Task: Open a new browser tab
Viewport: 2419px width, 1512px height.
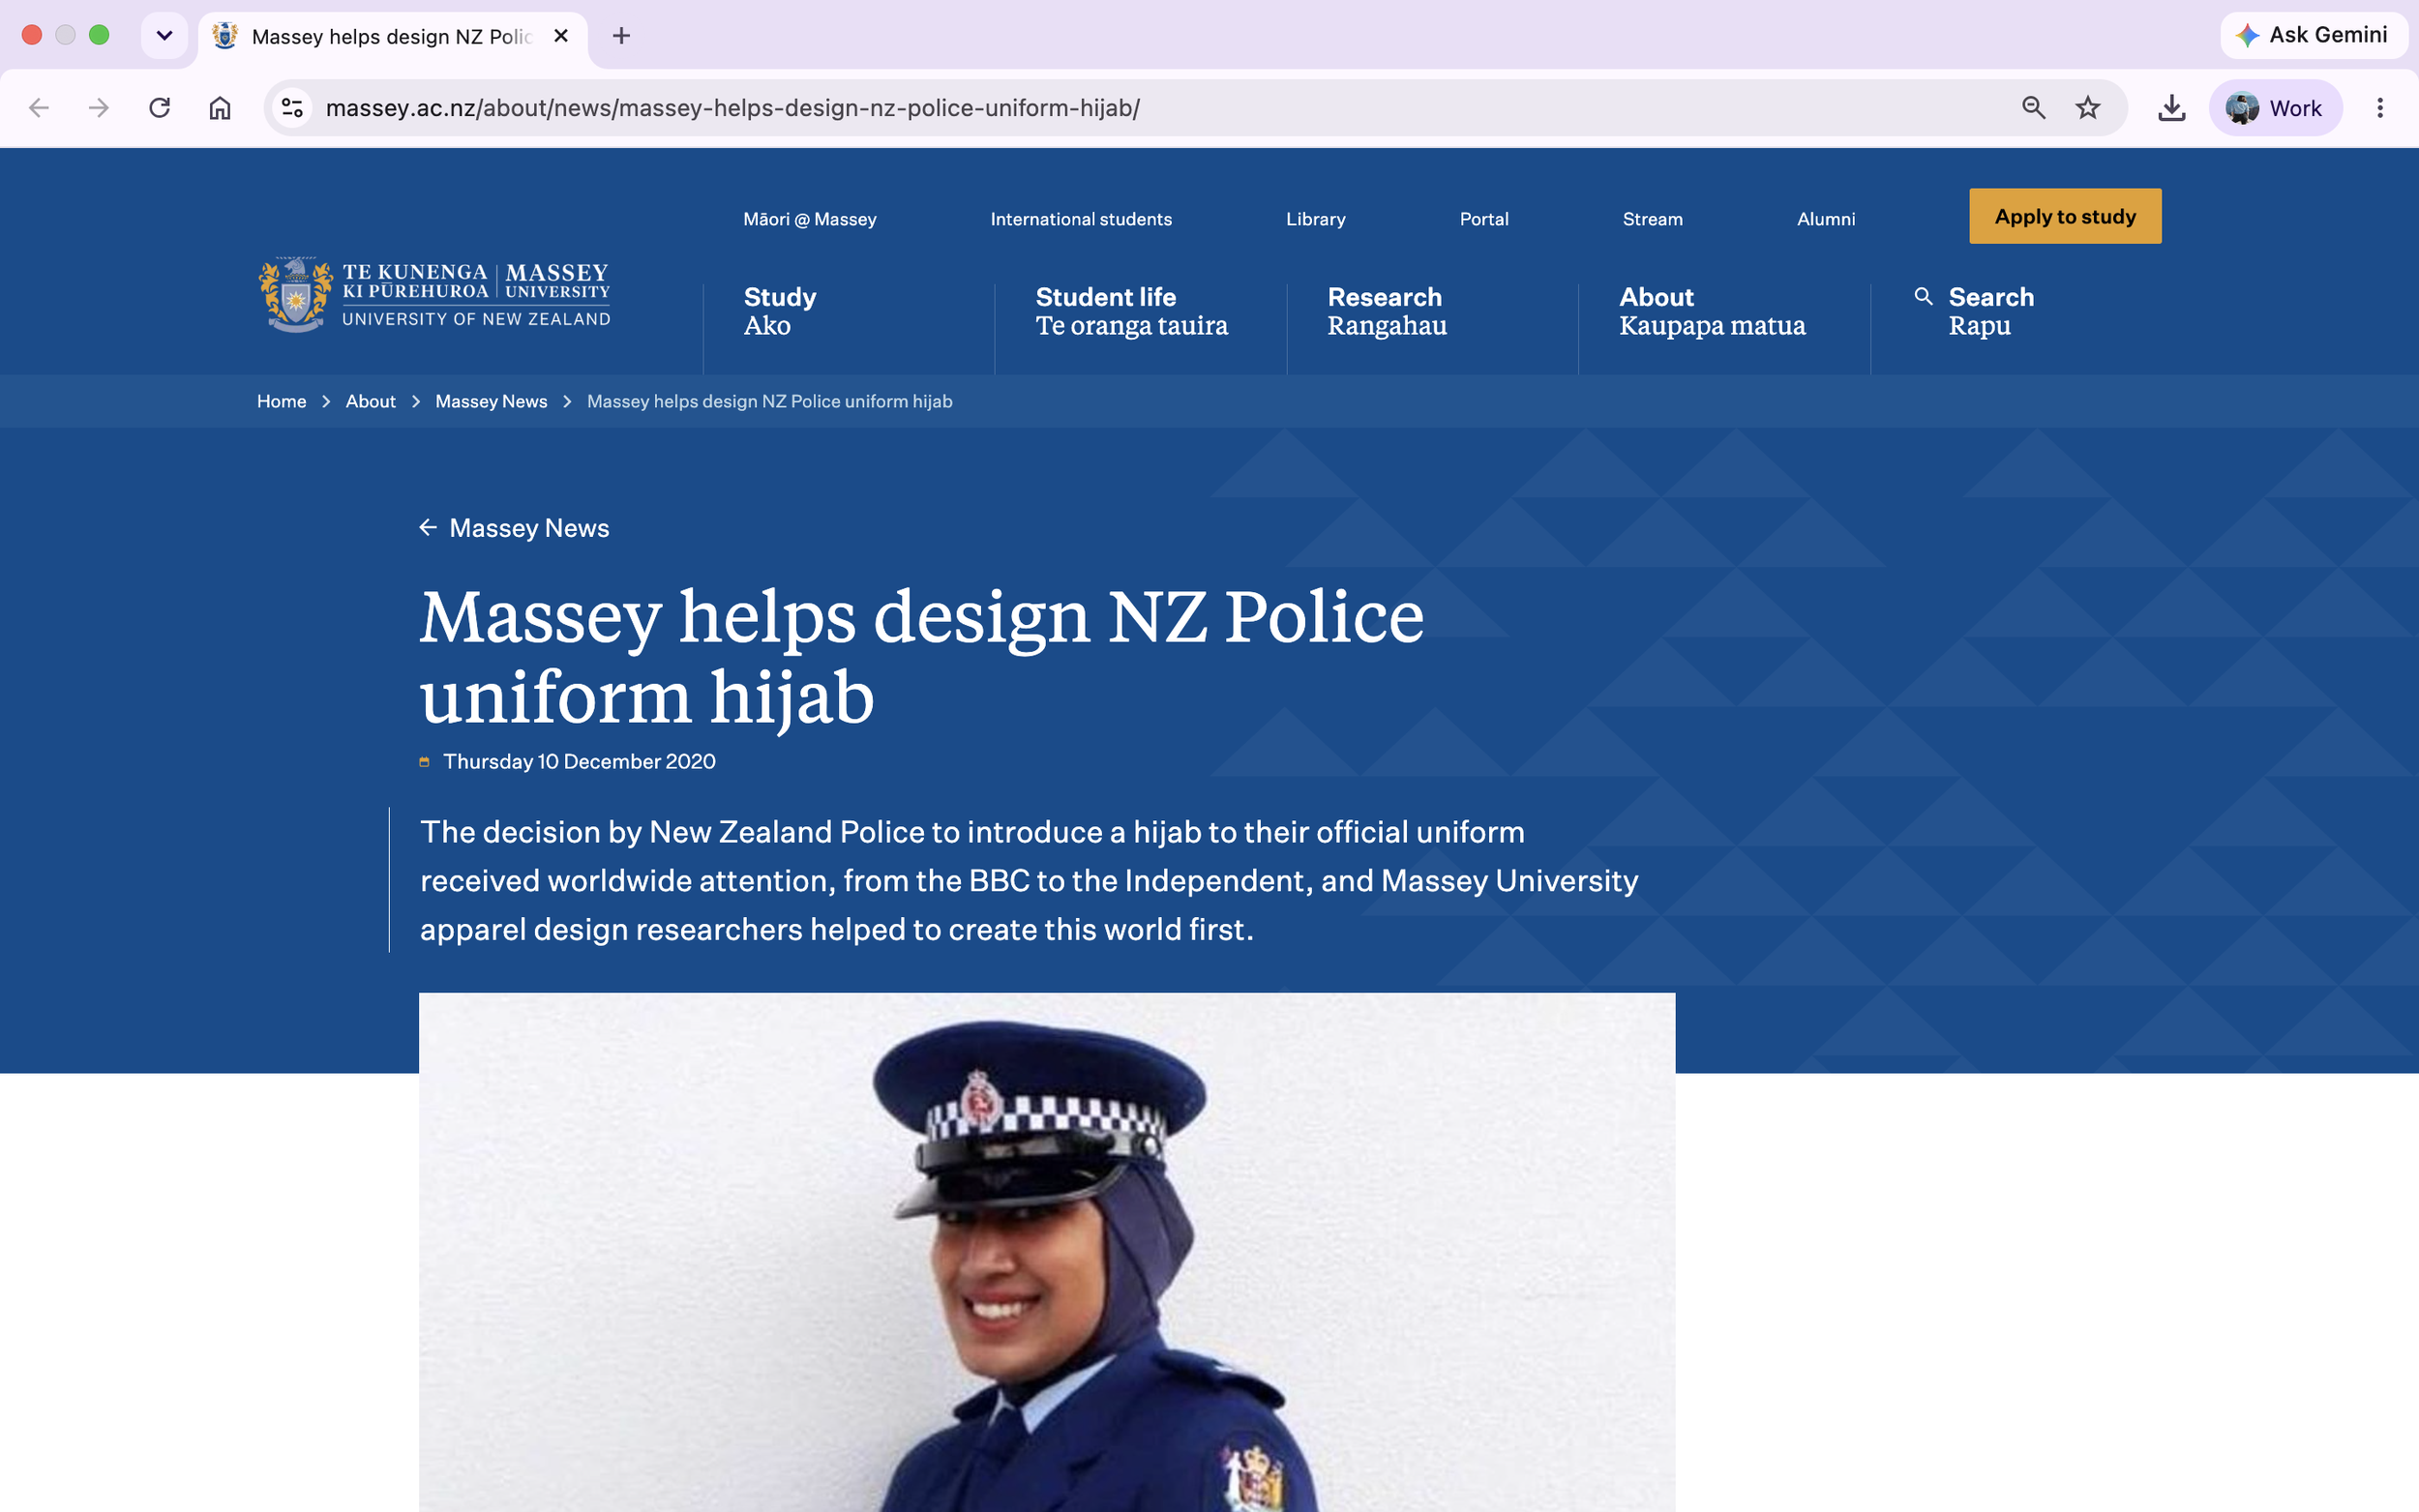Action: coord(621,36)
